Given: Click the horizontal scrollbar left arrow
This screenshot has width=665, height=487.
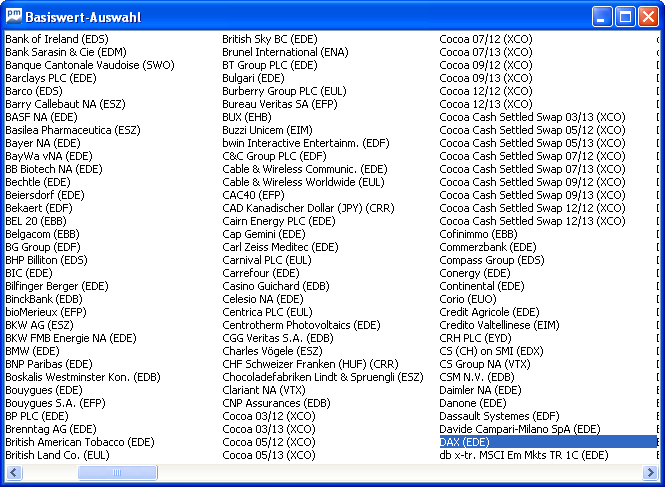Looking at the screenshot, I should [11, 472].
